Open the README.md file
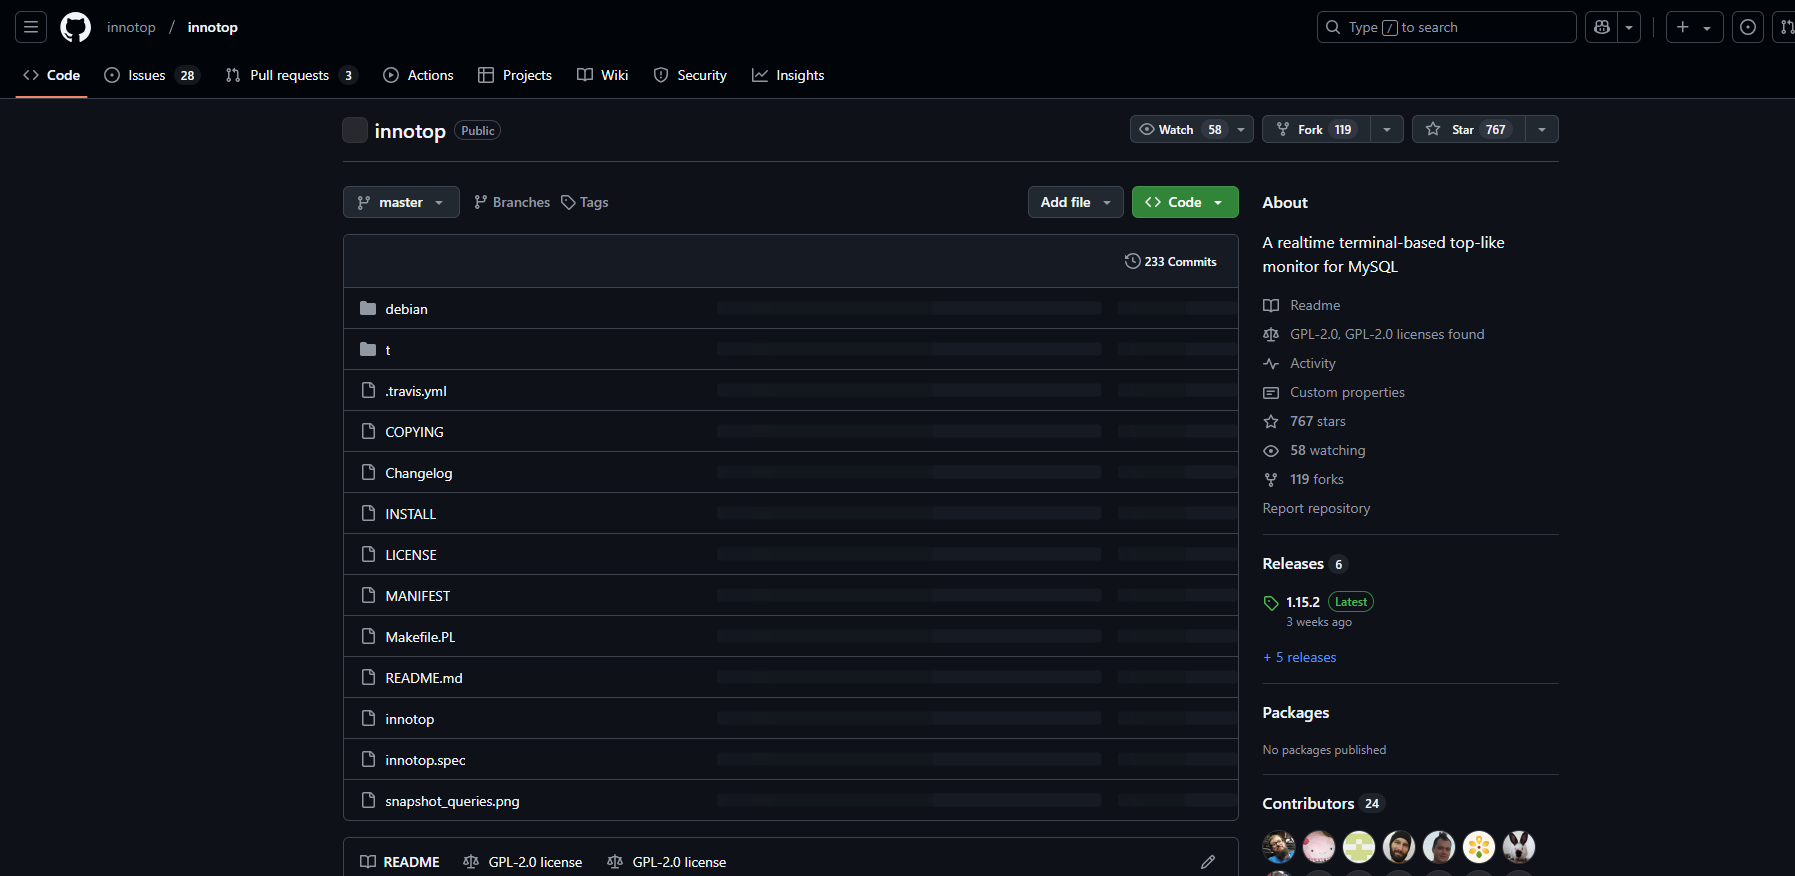 (x=424, y=678)
